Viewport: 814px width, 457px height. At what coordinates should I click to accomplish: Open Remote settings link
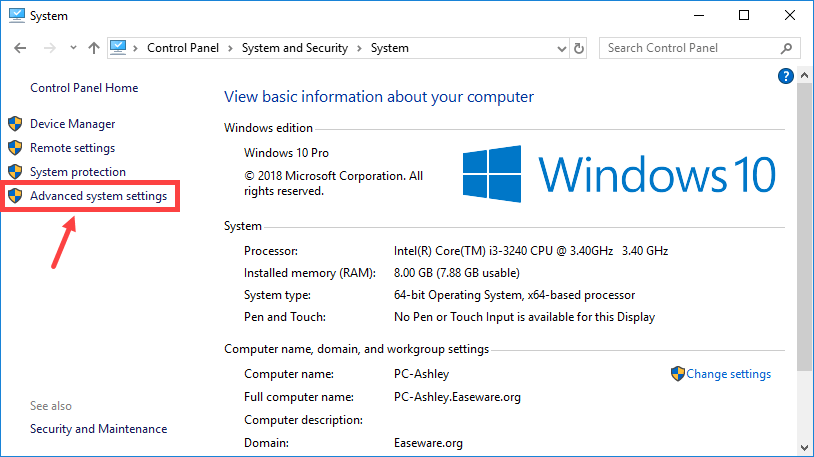72,148
